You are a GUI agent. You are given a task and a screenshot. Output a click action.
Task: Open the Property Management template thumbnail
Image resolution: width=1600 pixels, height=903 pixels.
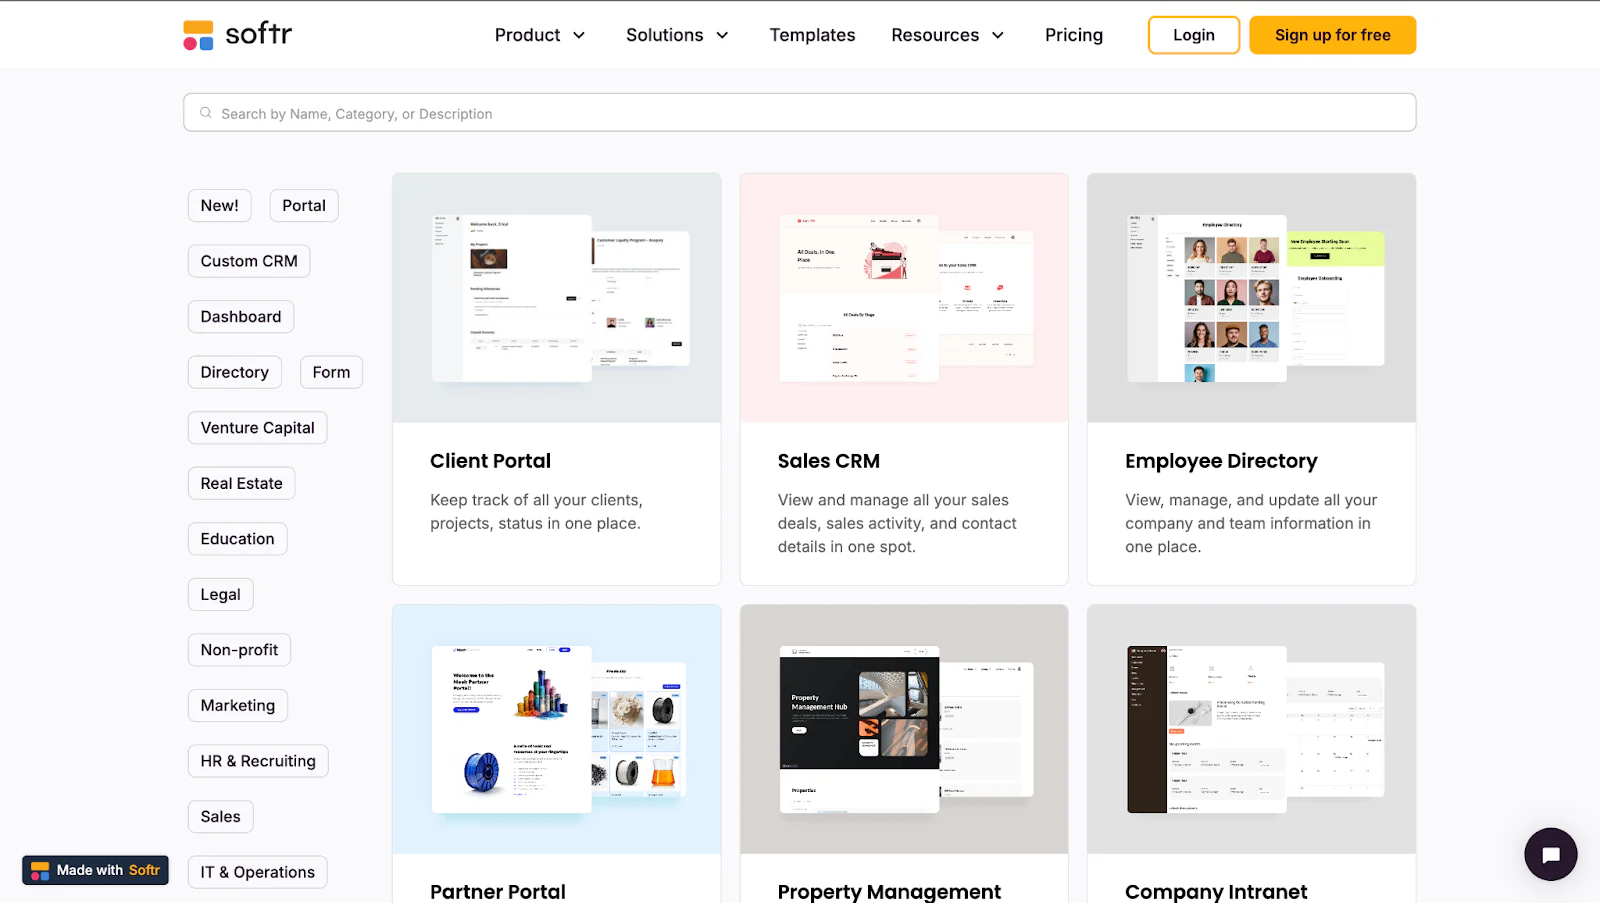click(904, 729)
